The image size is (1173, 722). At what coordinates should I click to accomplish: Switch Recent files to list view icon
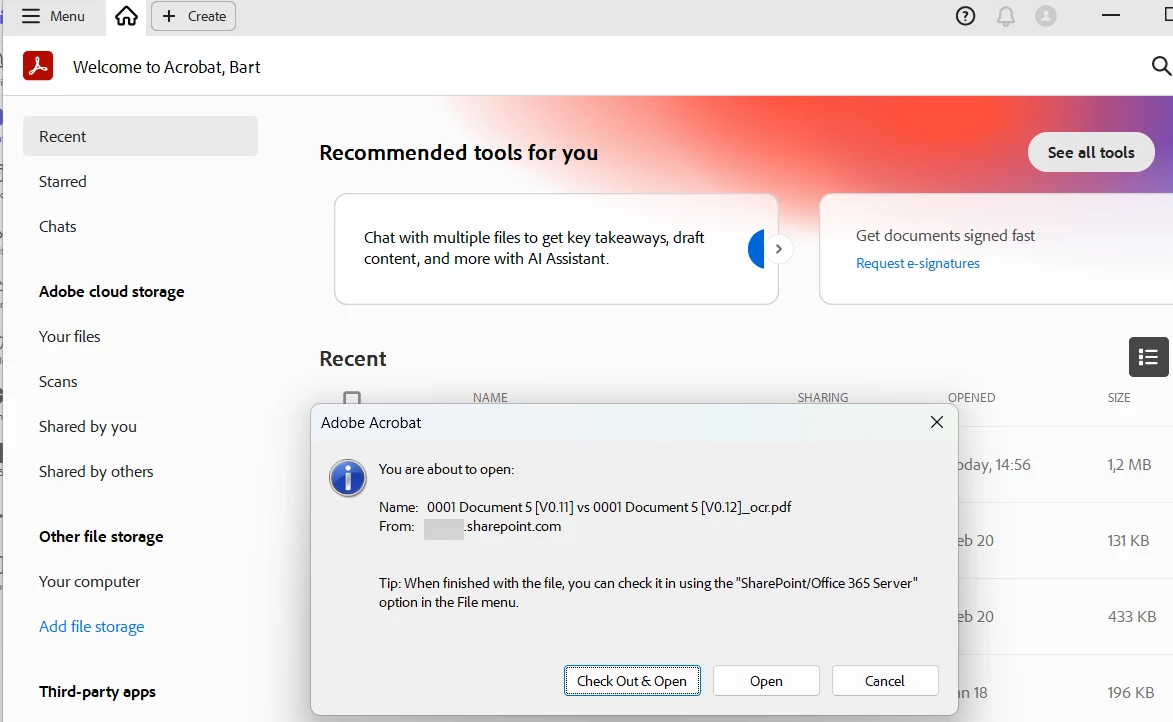pos(1148,357)
